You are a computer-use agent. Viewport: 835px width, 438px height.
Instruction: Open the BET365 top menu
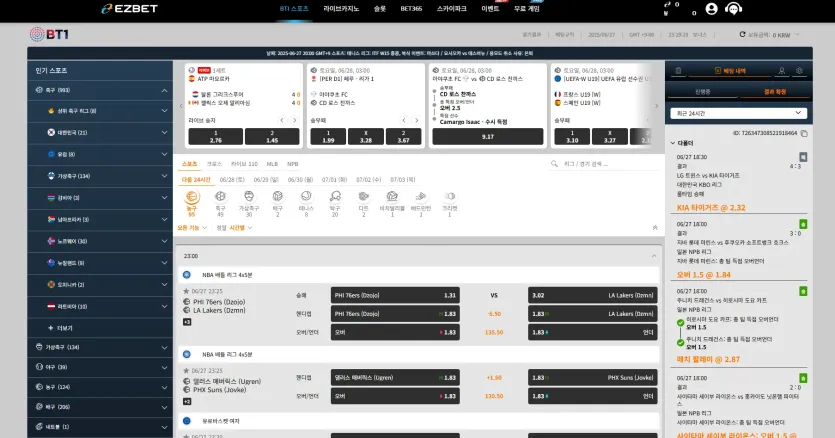click(x=411, y=9)
